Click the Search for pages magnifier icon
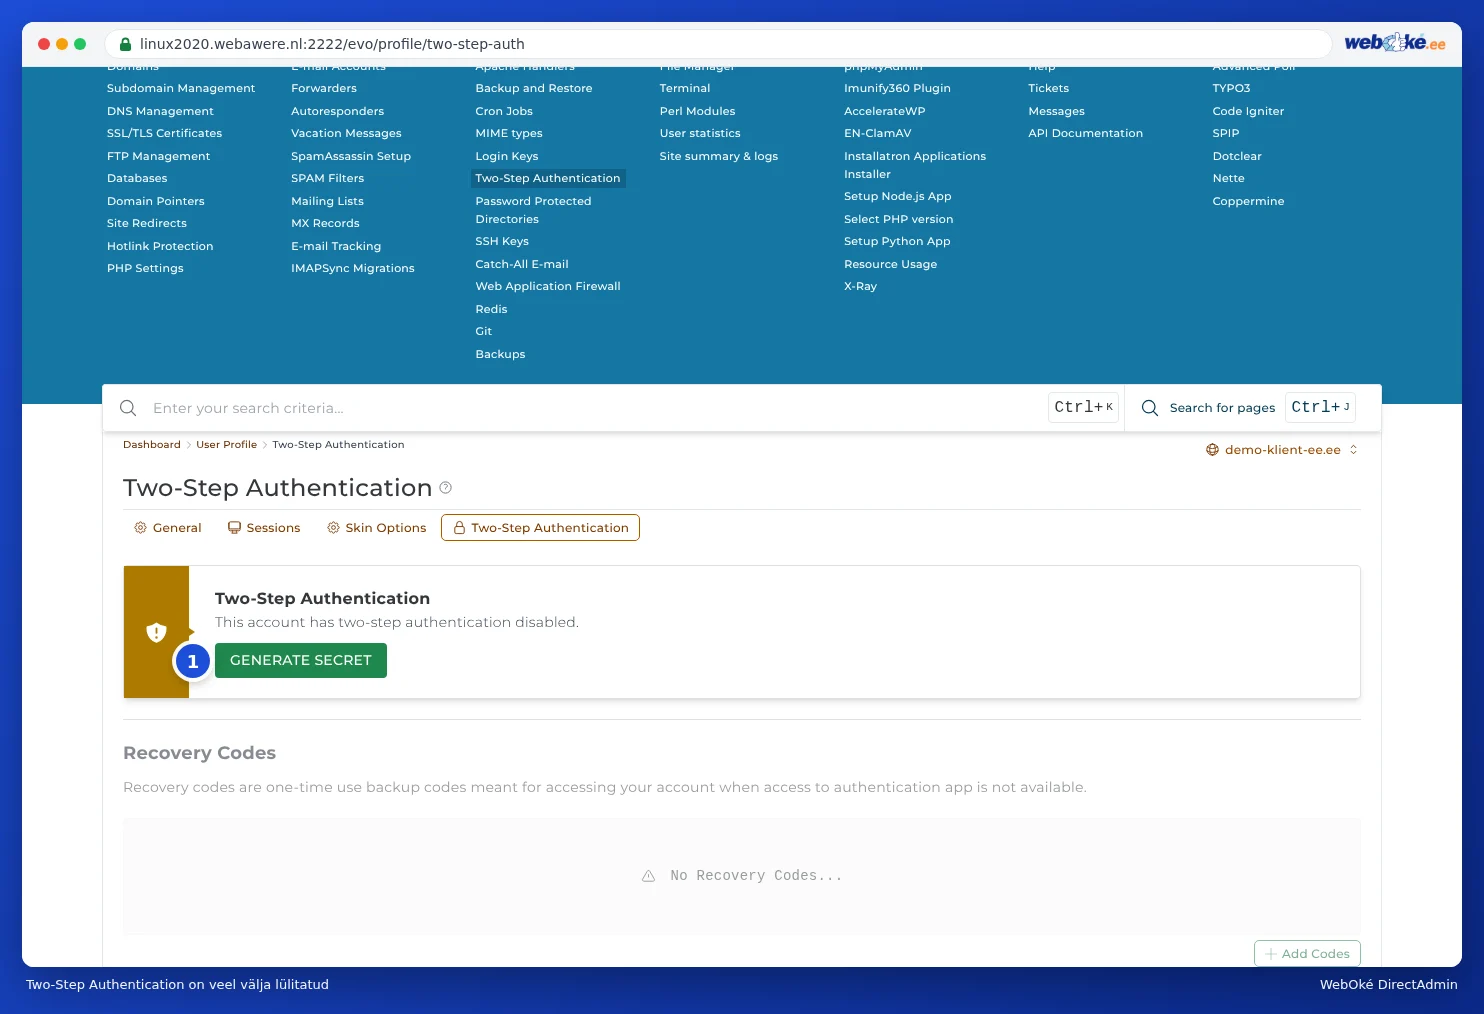 coord(1150,408)
